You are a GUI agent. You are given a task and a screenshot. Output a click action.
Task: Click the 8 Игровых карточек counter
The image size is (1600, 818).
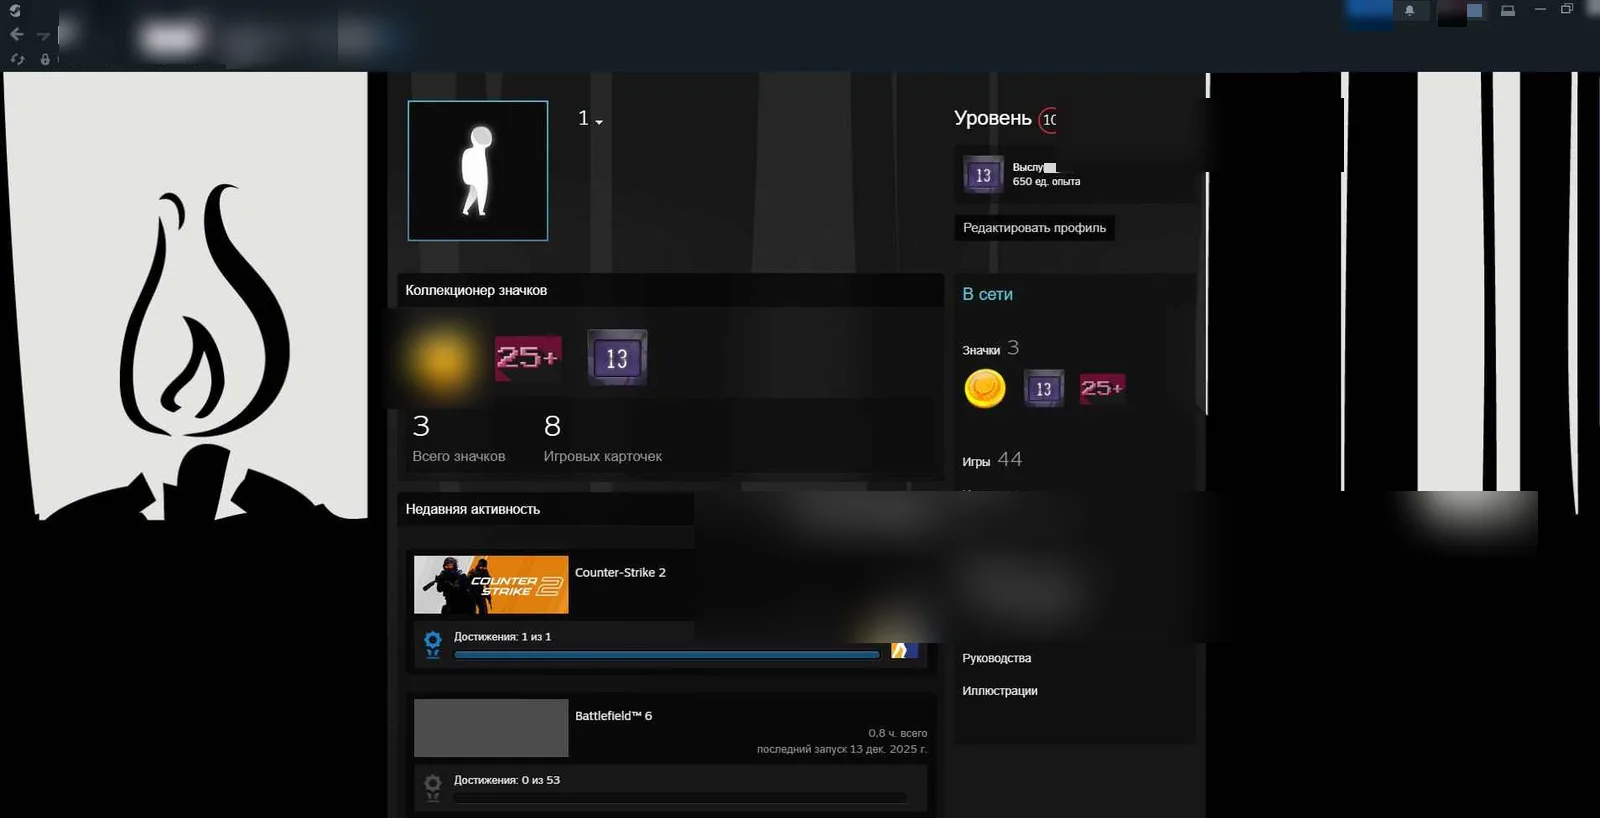pos(603,438)
